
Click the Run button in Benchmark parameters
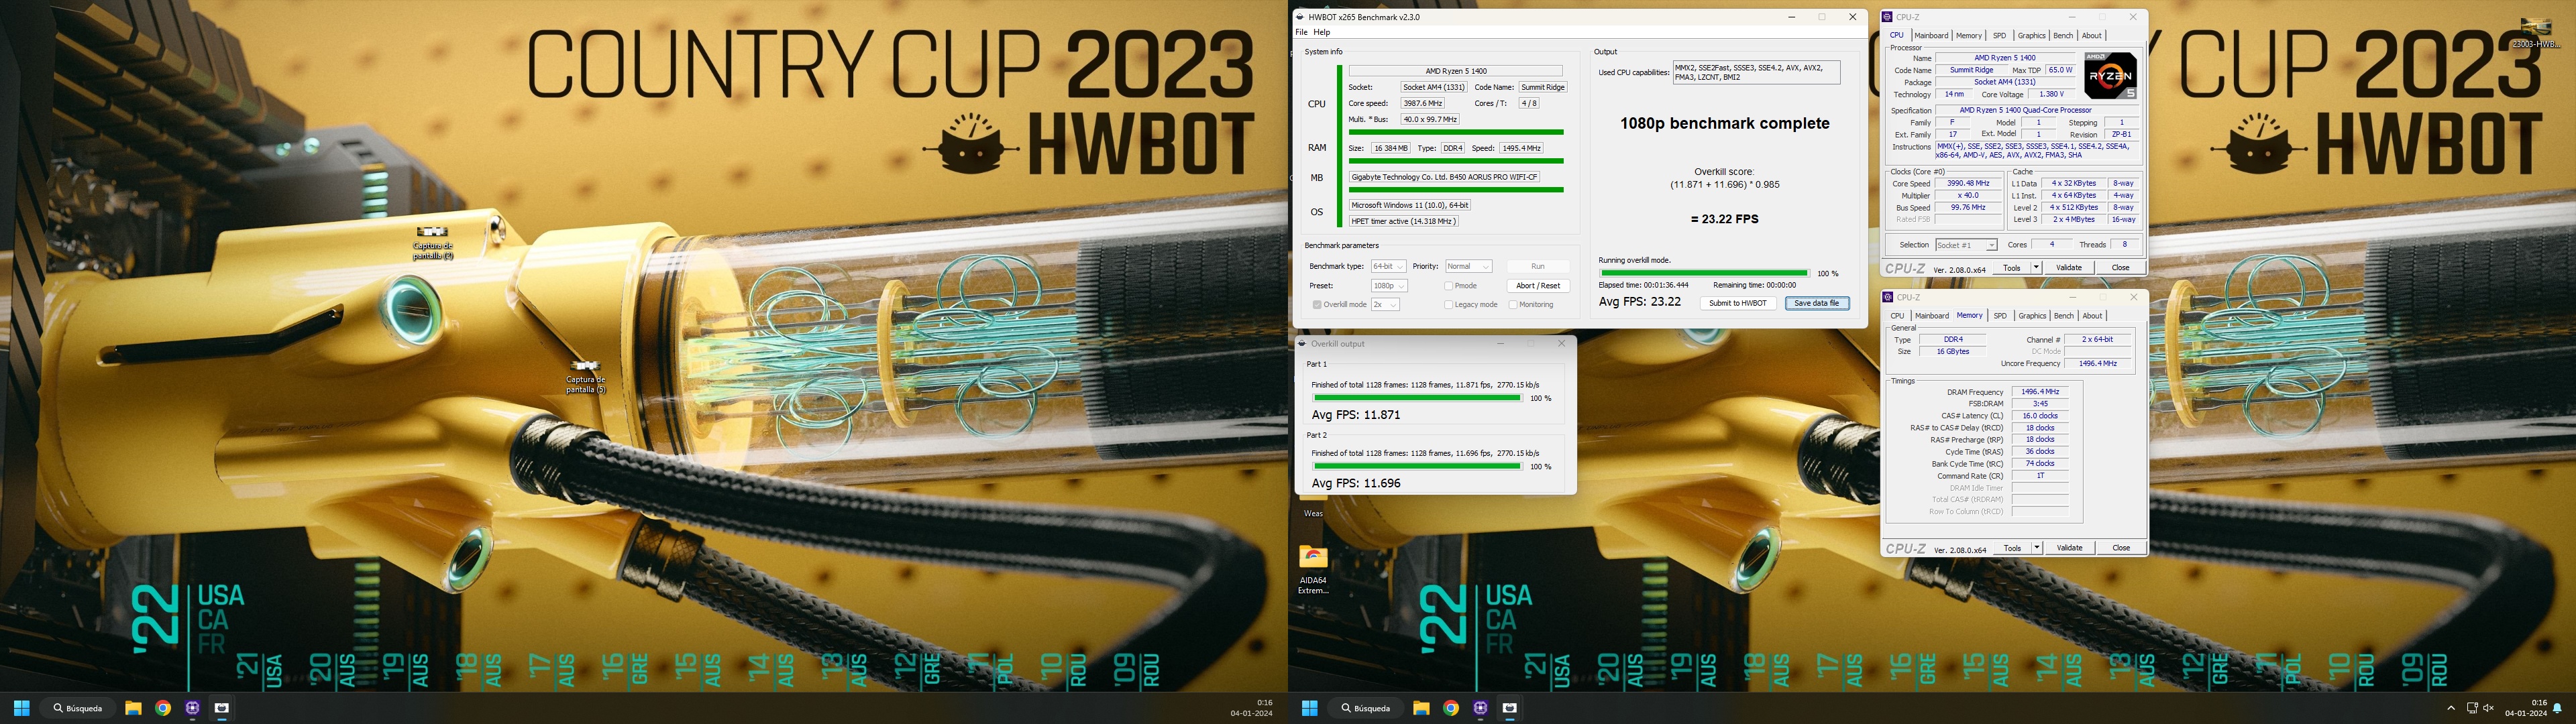1538,266
